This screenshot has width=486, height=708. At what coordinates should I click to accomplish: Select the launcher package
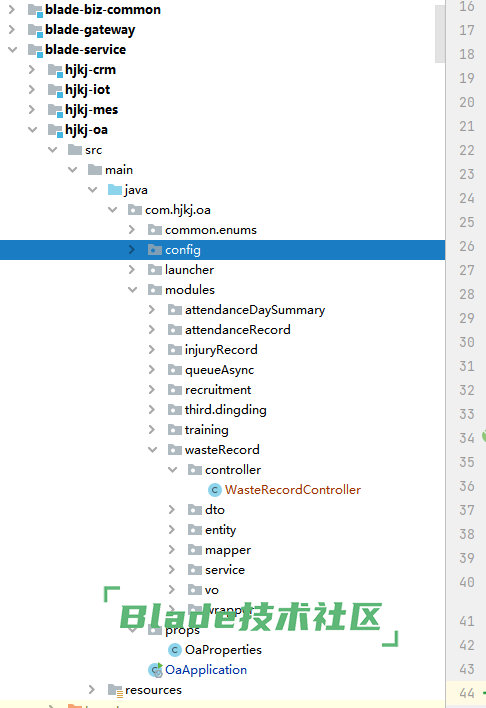pos(189,270)
